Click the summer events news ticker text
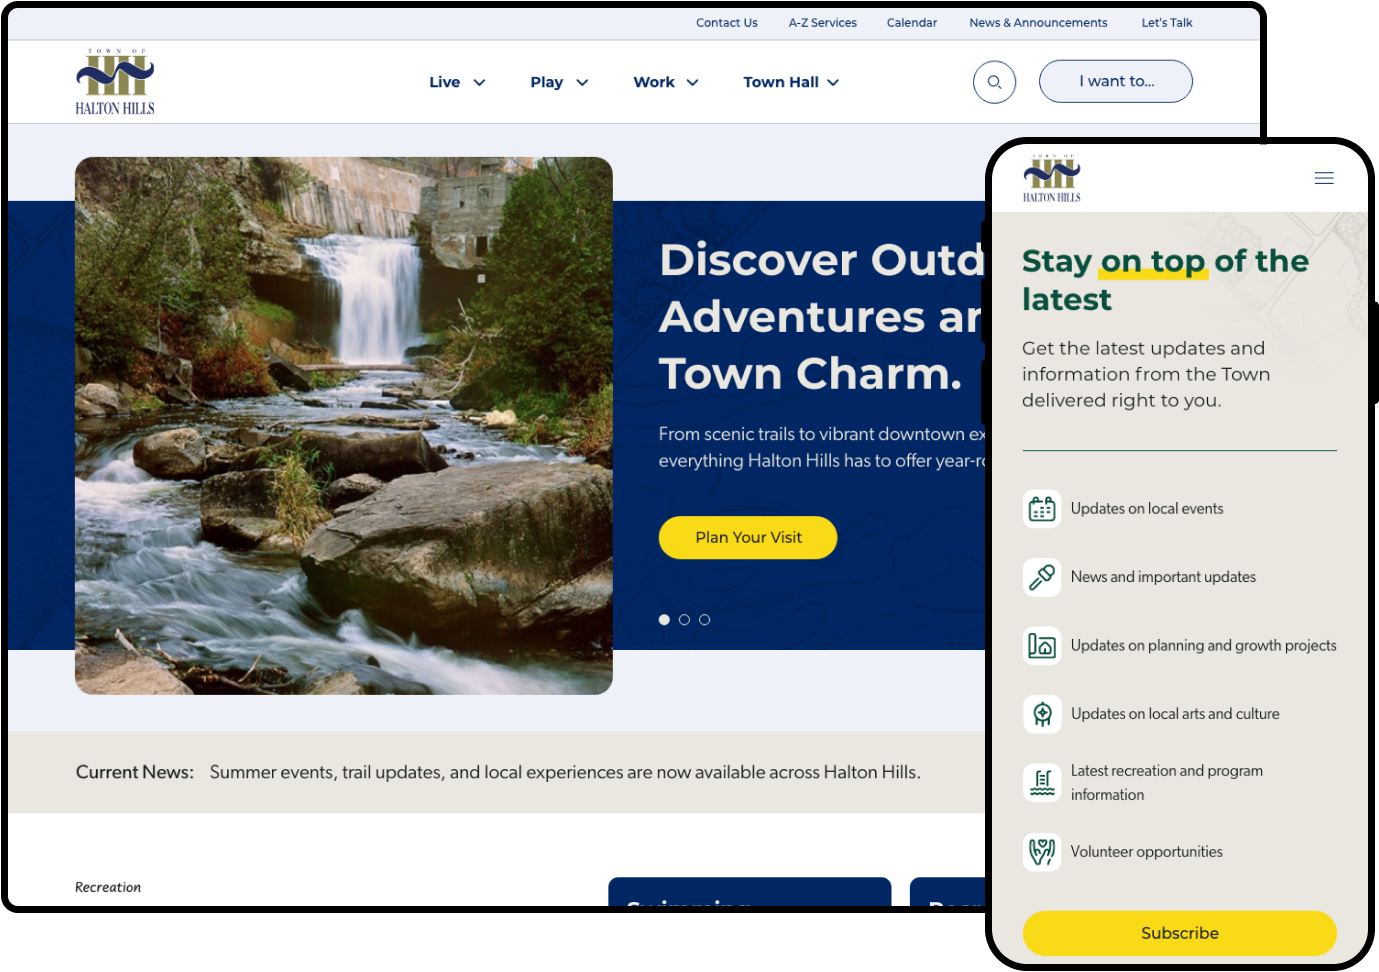The height and width of the screenshot is (972, 1379). coord(565,772)
